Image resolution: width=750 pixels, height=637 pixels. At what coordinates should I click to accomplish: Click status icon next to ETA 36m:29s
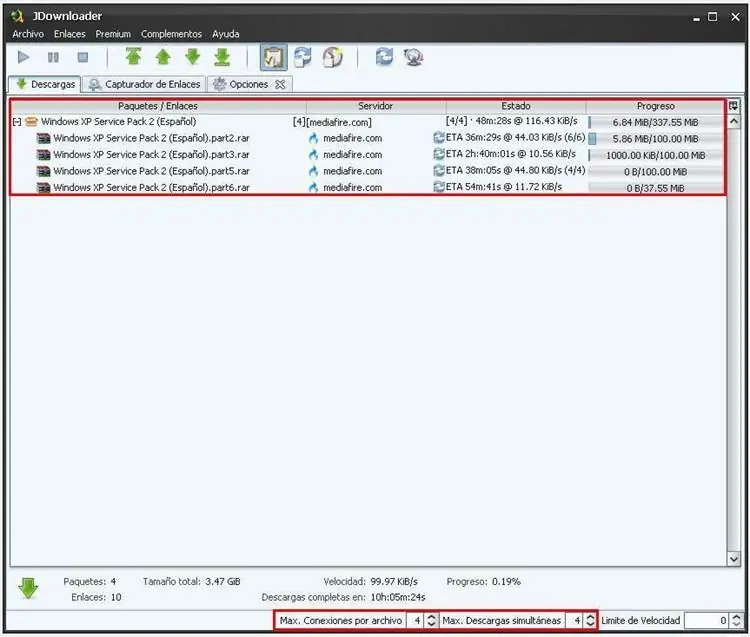click(x=439, y=138)
